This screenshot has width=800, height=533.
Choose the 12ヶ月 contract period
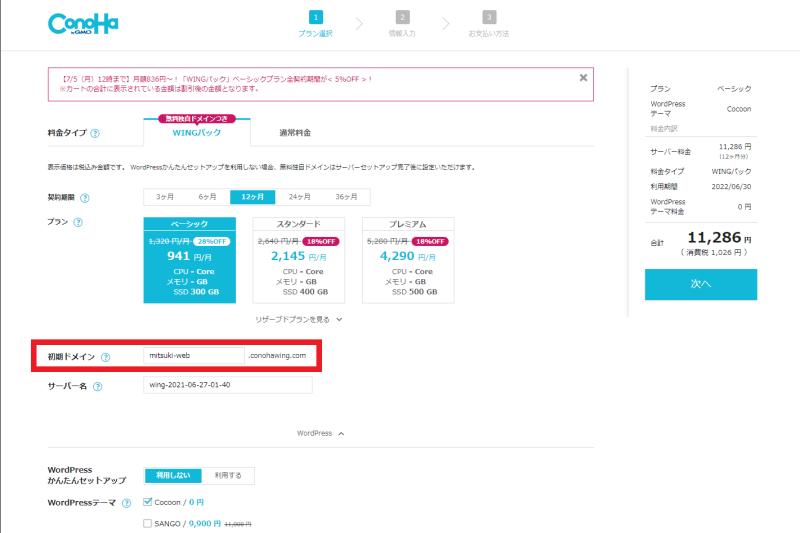coord(253,197)
